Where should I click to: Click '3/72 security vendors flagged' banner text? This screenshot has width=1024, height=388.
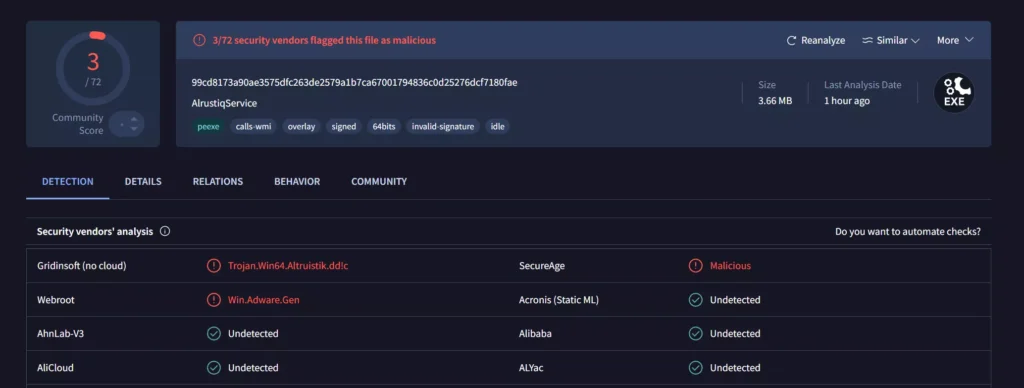(324, 40)
